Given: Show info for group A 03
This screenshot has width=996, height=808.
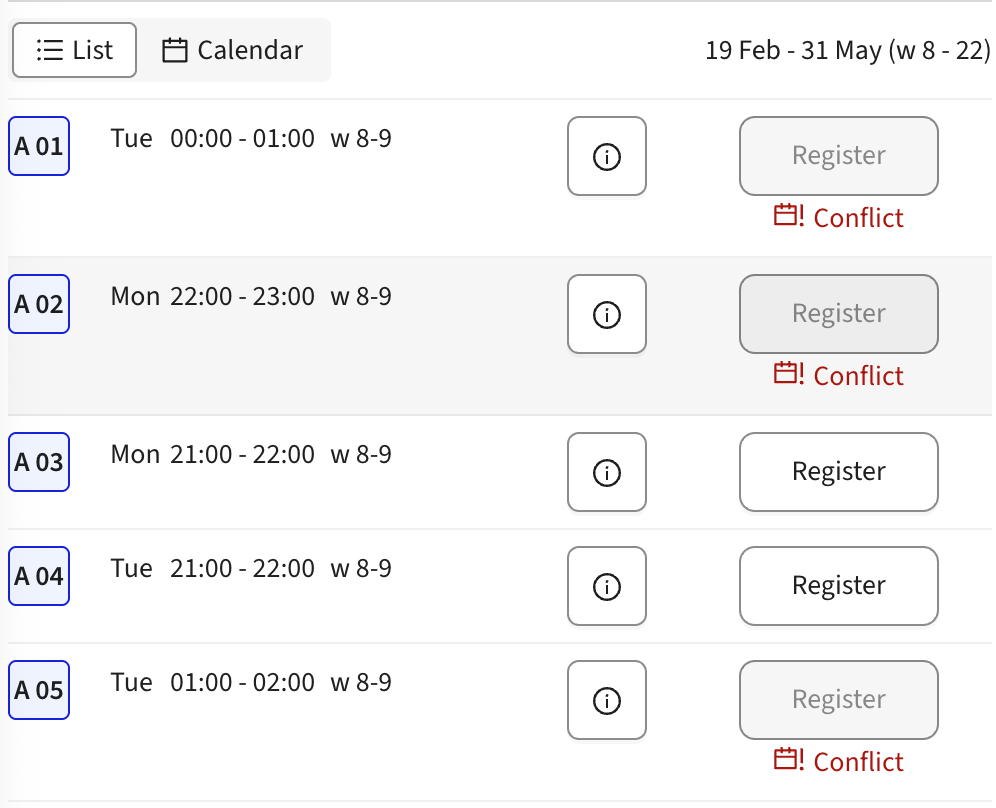Looking at the screenshot, I should point(607,472).
